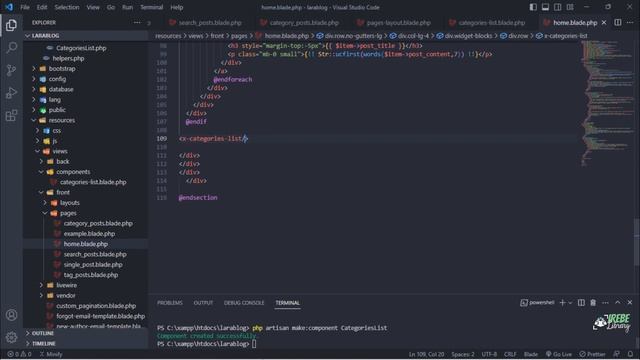Collapse the LARABLOG root folder
Screen dimensions: 640x360
tap(86, 36)
